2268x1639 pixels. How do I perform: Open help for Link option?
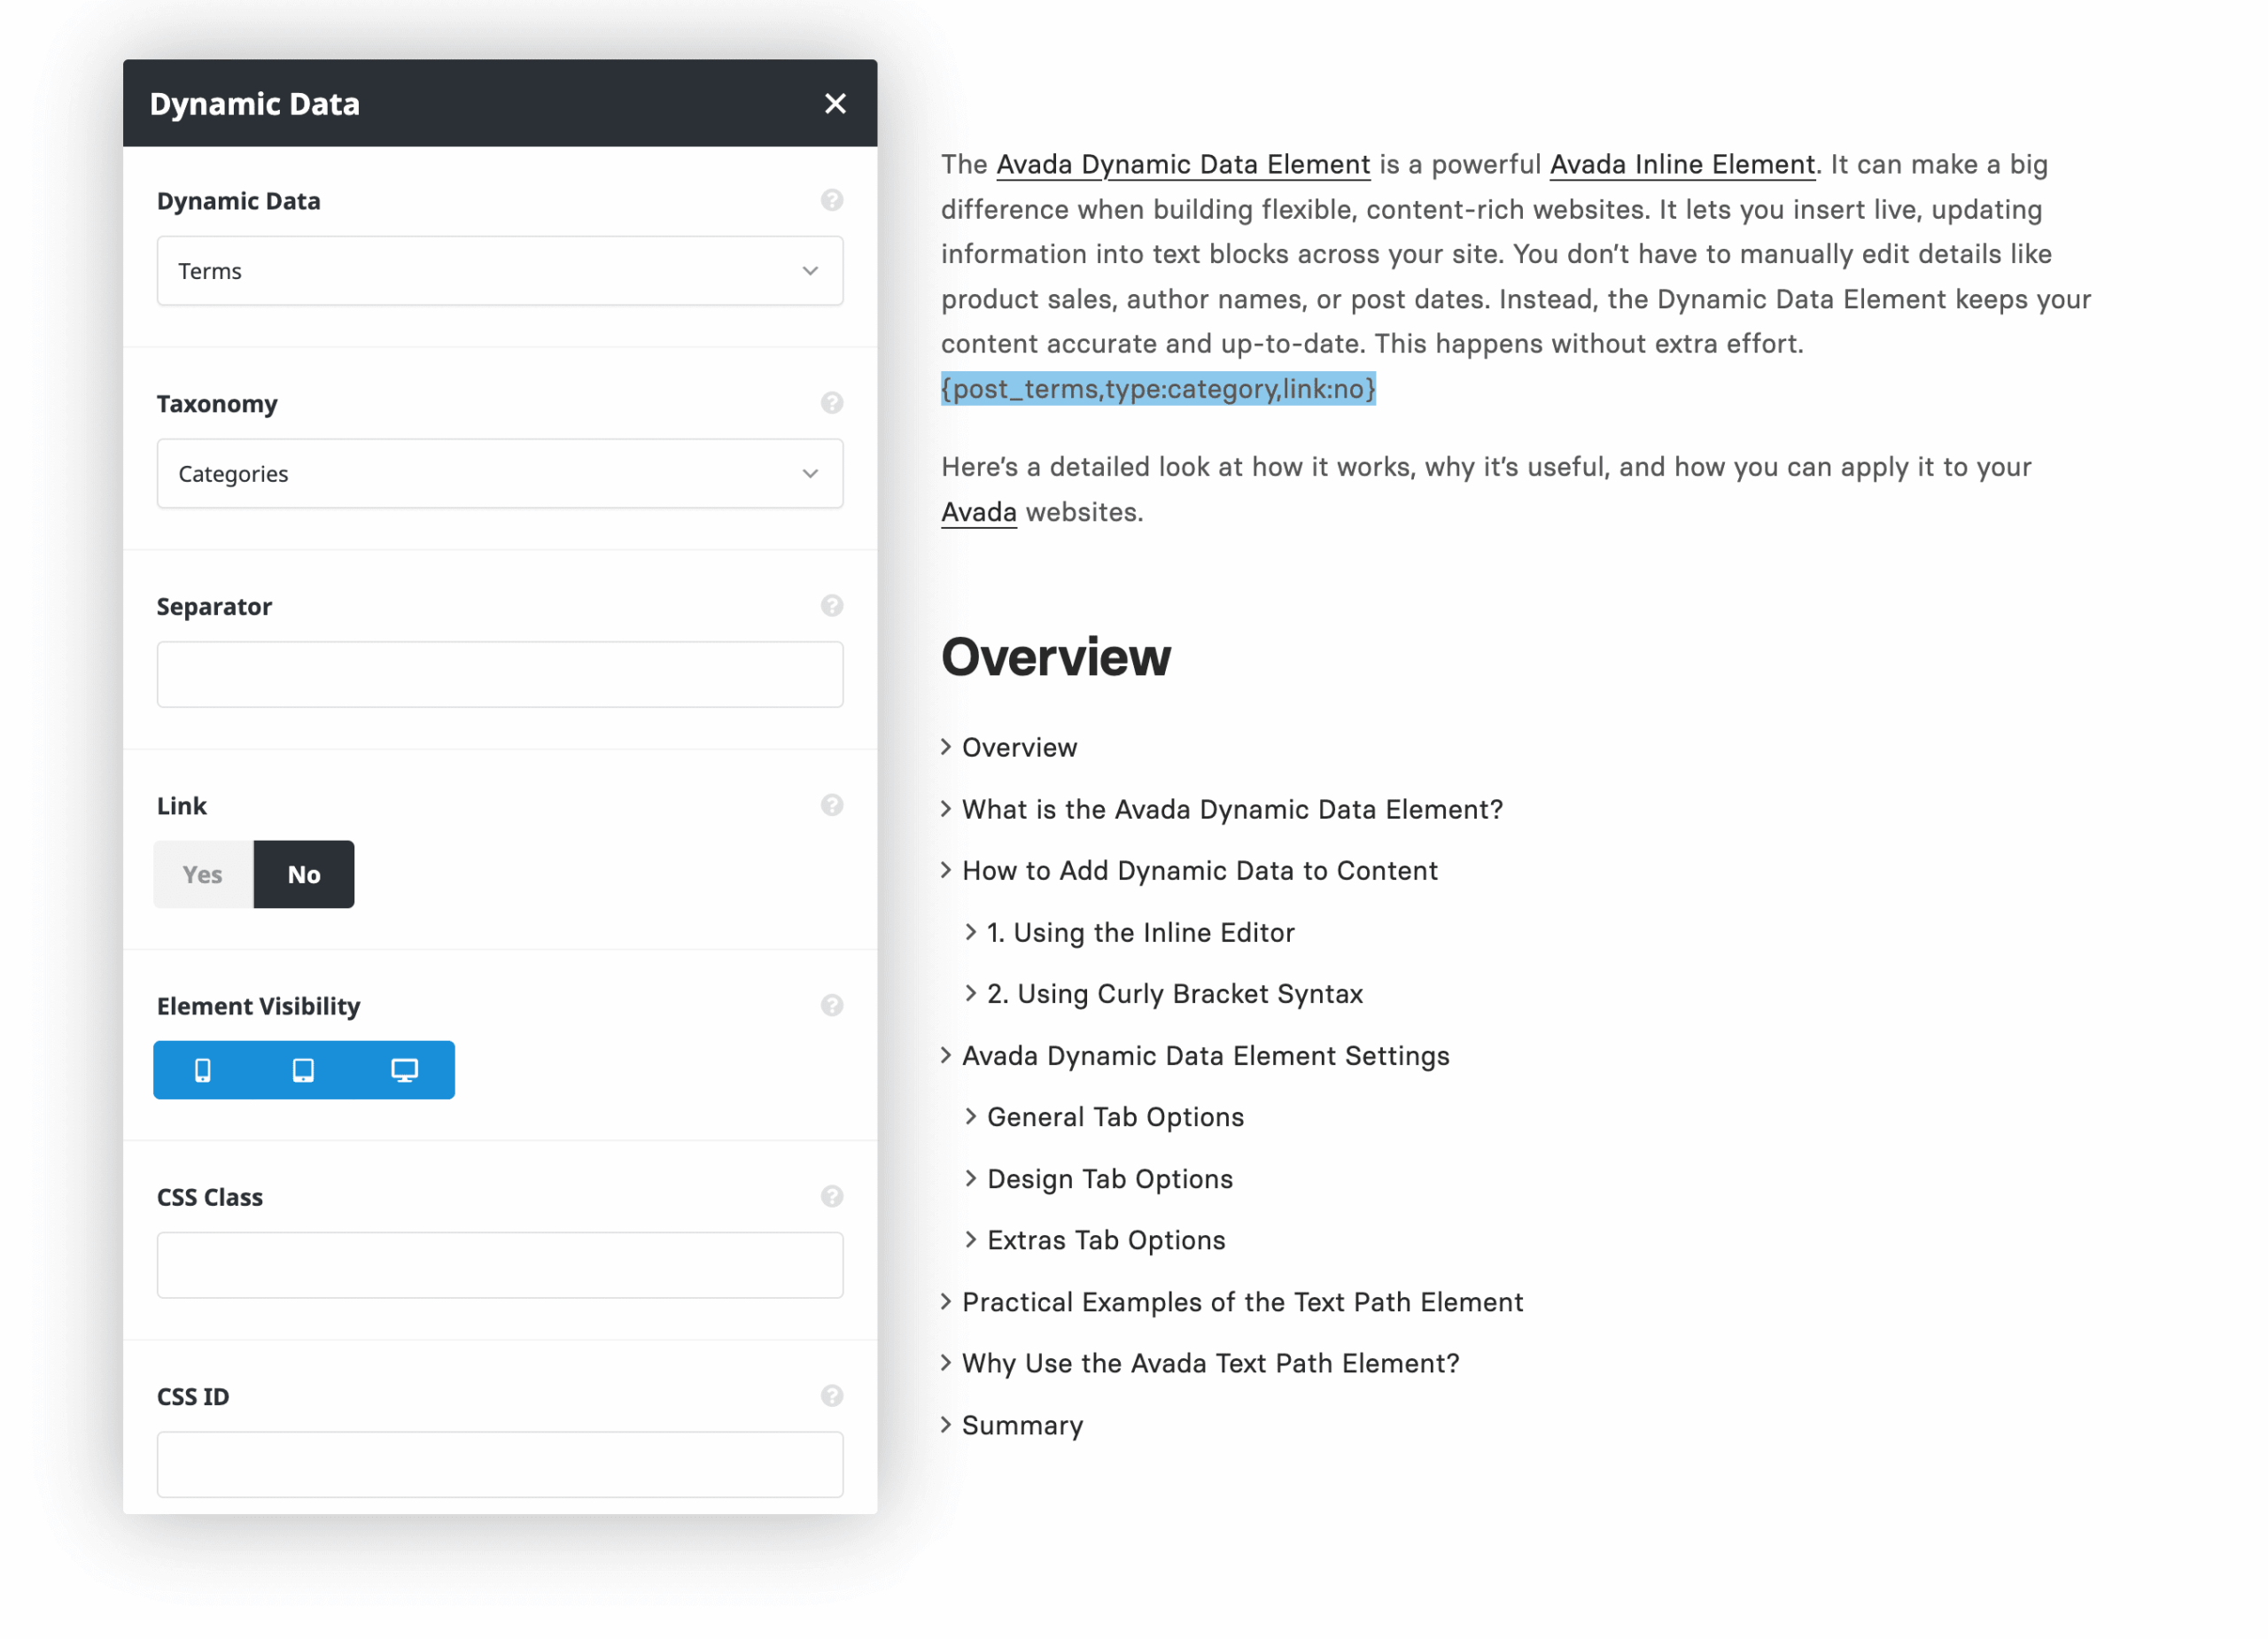pos(832,806)
